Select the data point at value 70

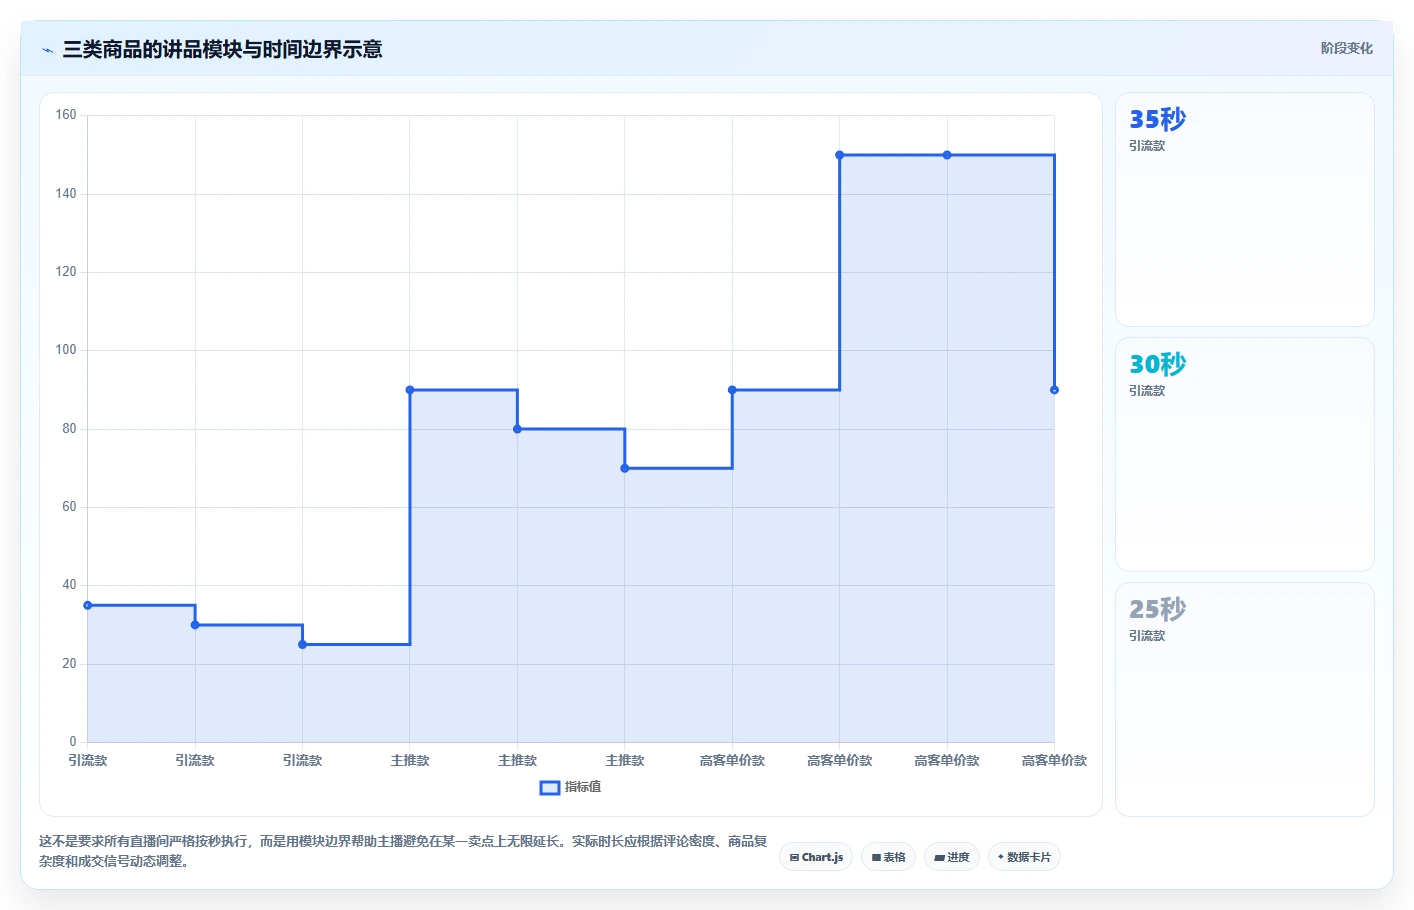click(625, 468)
